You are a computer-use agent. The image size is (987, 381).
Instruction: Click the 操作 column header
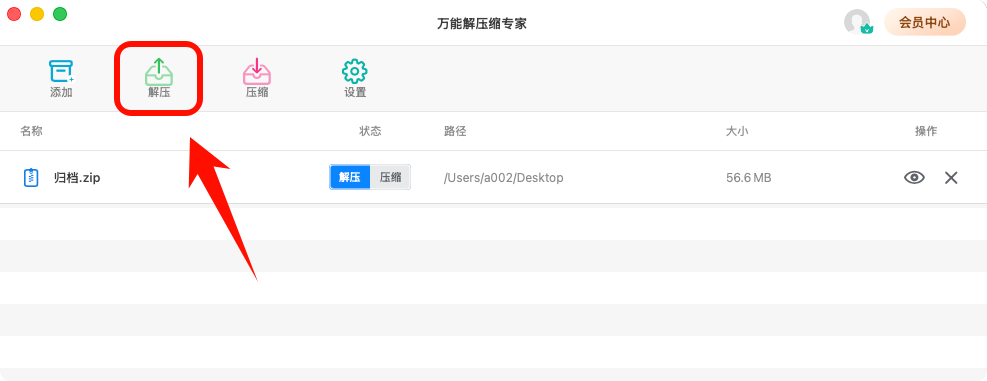[x=926, y=131]
